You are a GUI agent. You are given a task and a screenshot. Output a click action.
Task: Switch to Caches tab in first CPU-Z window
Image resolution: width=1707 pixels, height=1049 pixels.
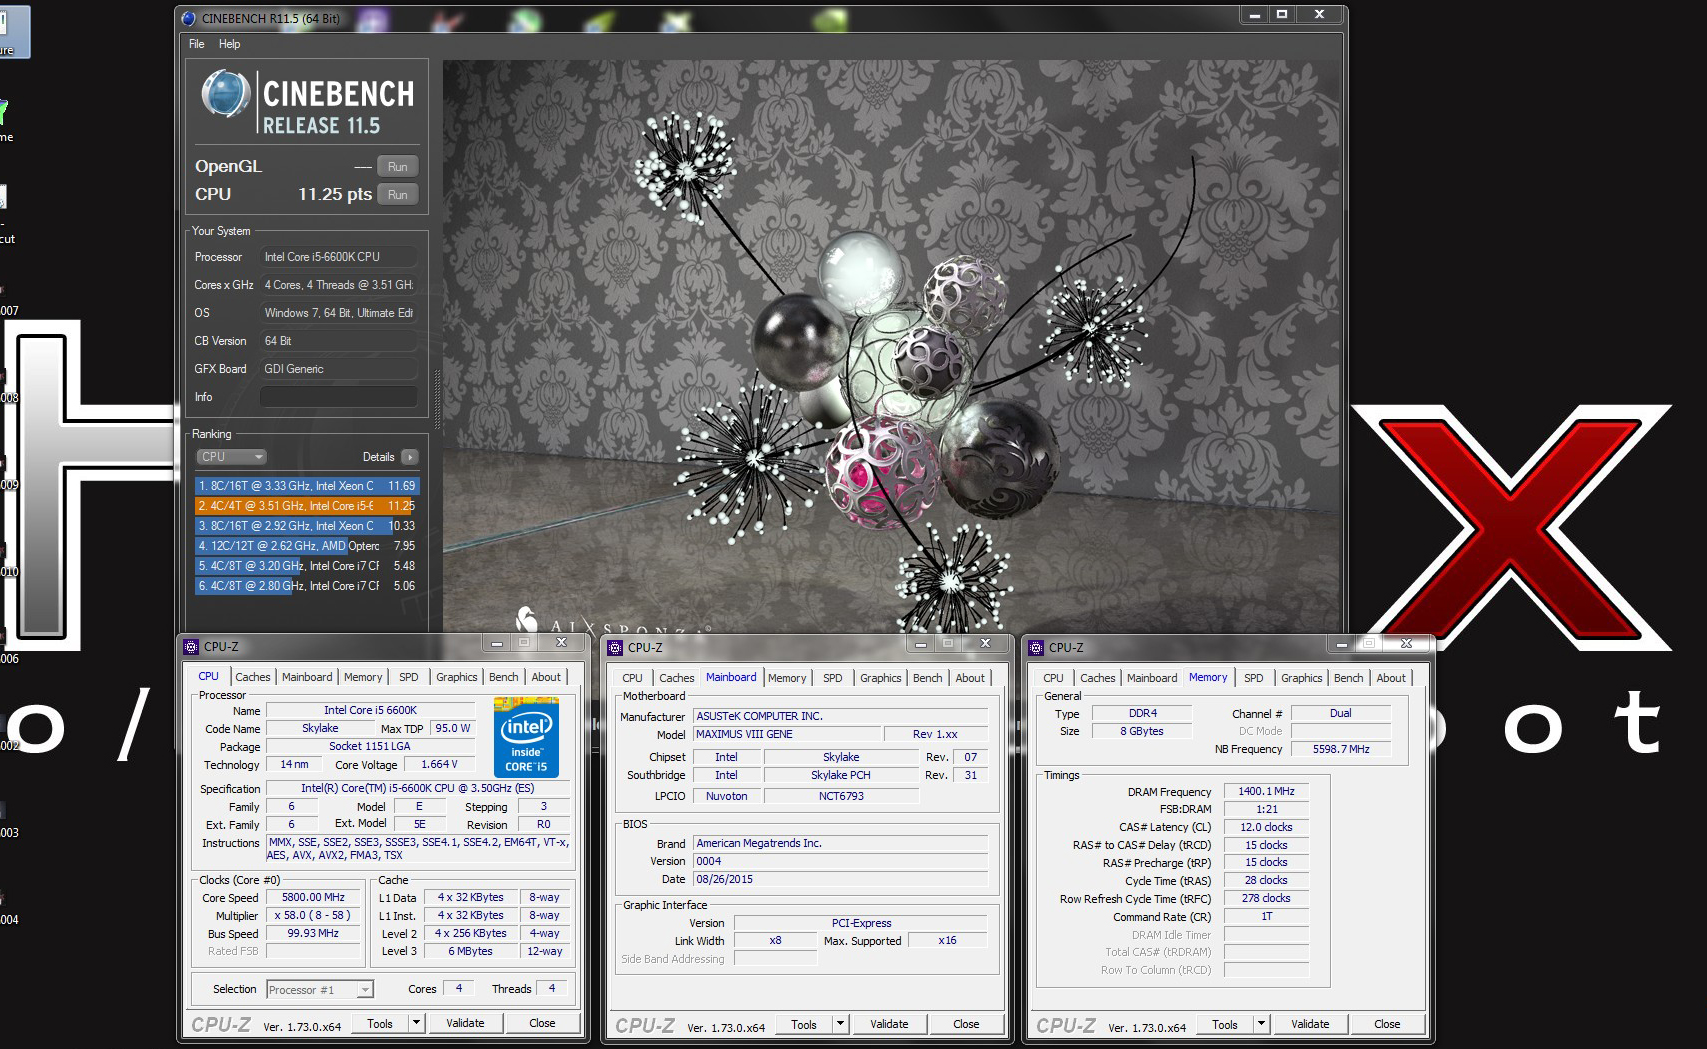tap(253, 677)
